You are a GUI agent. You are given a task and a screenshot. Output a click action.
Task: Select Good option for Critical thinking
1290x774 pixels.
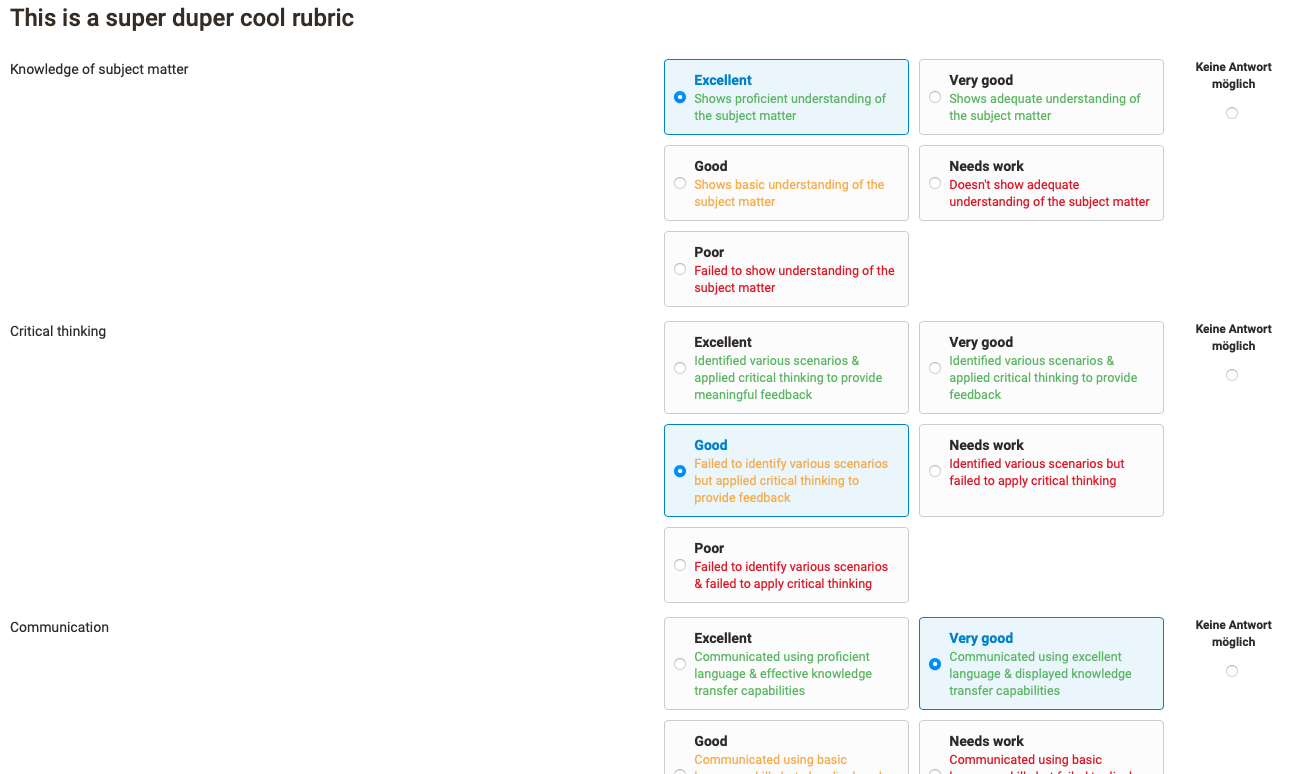(x=680, y=471)
